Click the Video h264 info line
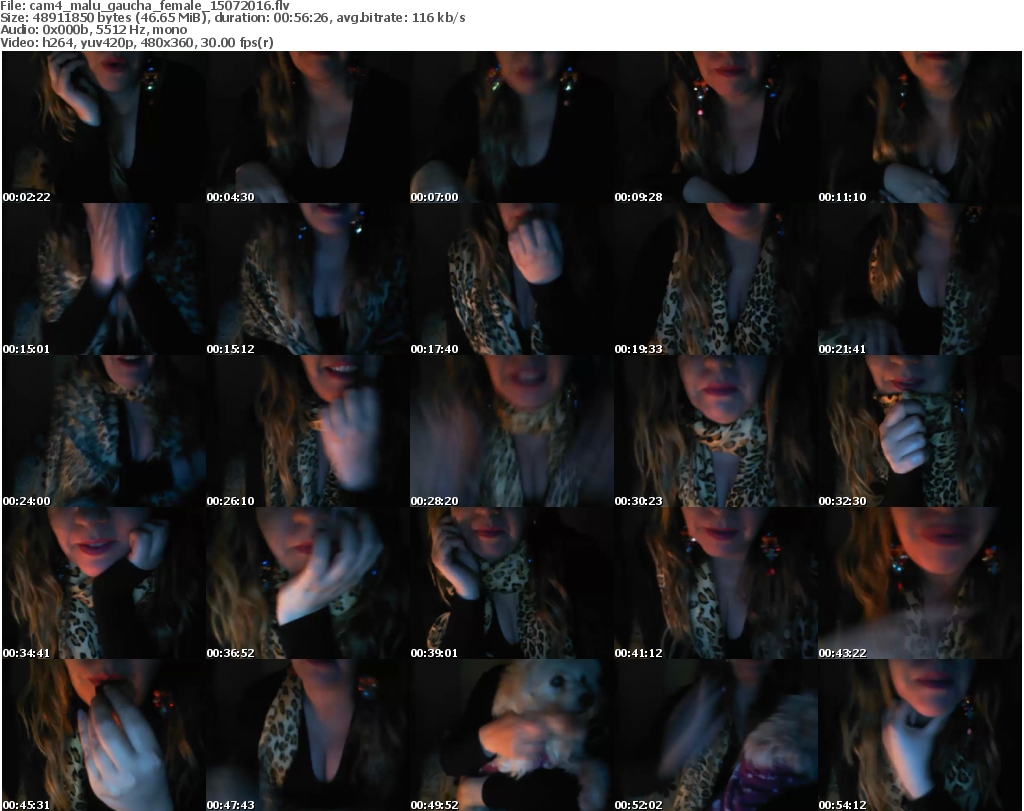The height and width of the screenshot is (811, 1024). point(136,42)
